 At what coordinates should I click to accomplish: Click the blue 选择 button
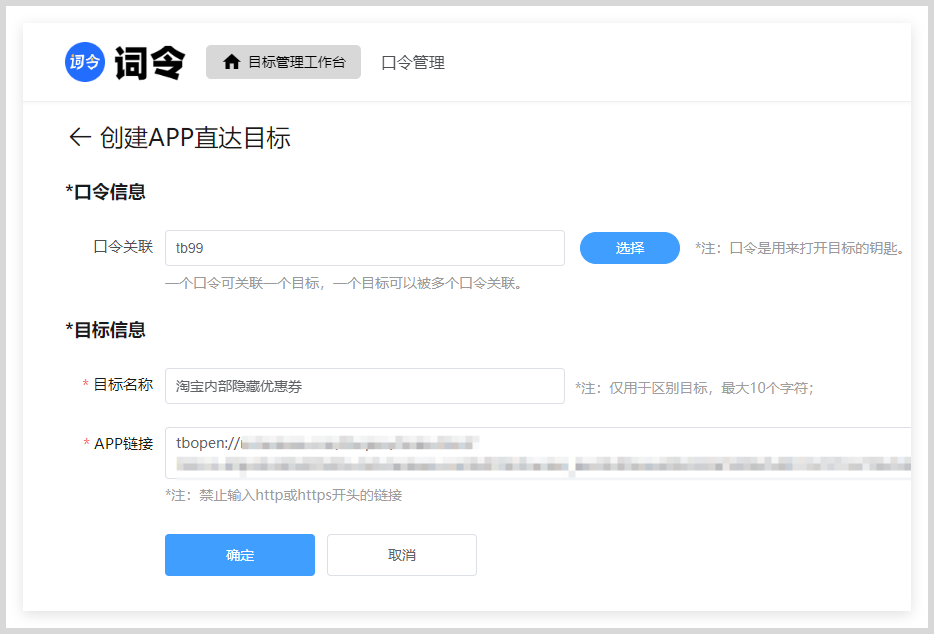pos(630,248)
